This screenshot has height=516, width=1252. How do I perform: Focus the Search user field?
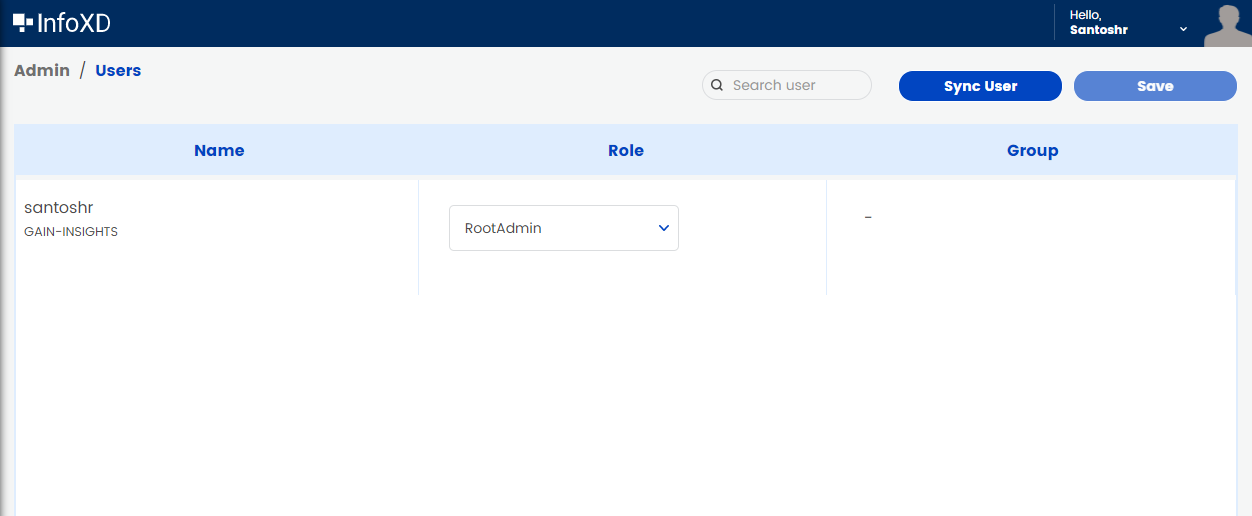[x=787, y=85]
